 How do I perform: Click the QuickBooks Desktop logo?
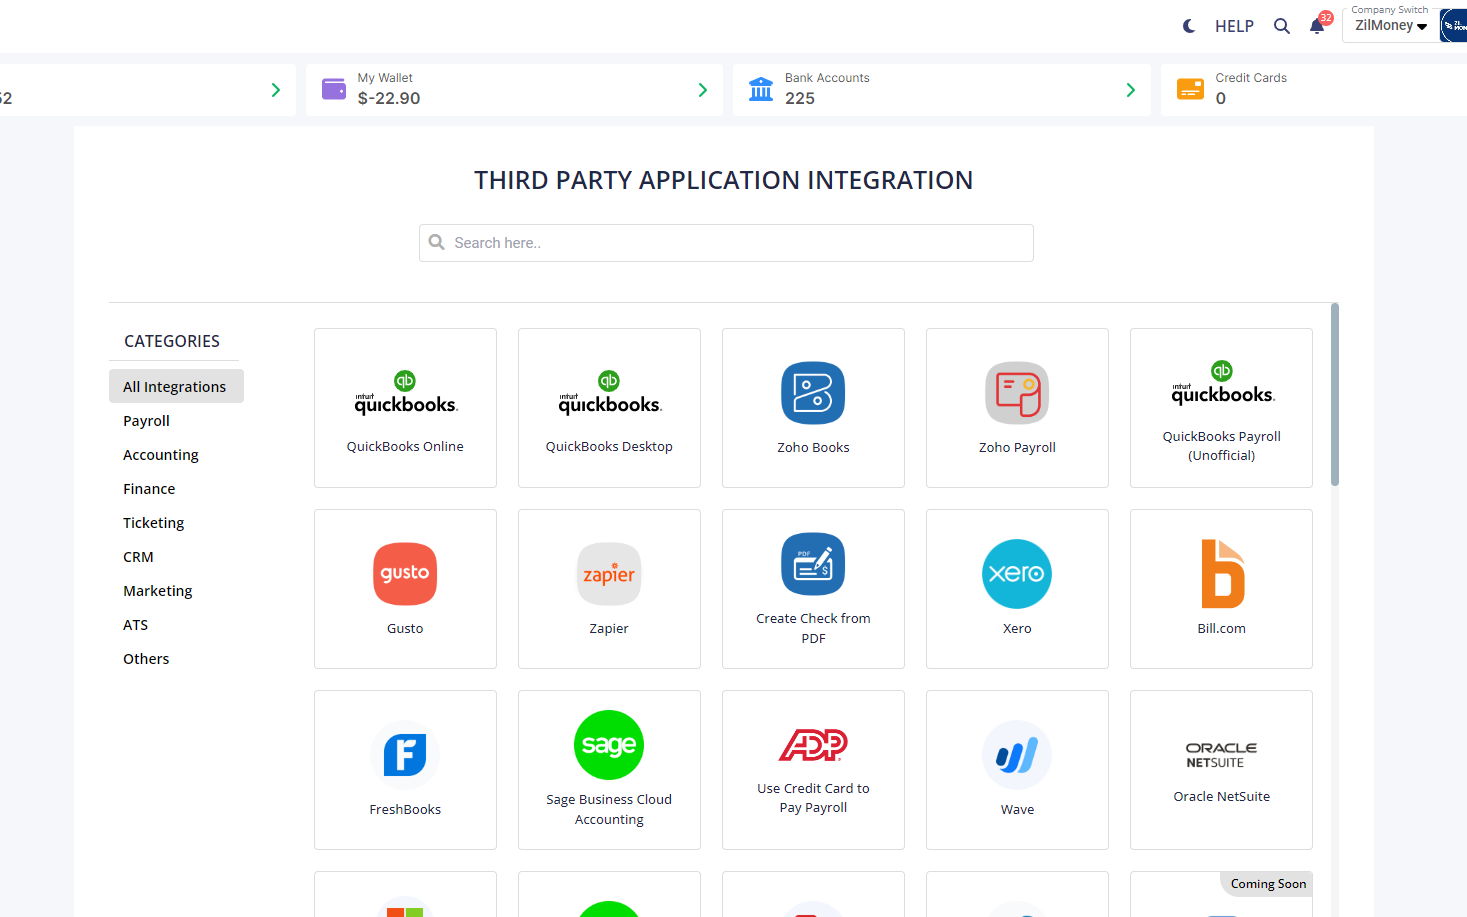[609, 393]
